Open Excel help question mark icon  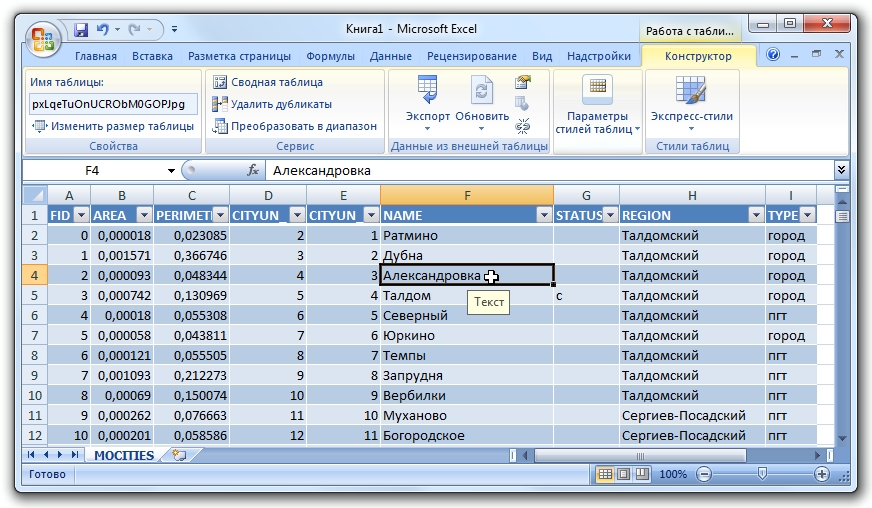(x=773, y=56)
